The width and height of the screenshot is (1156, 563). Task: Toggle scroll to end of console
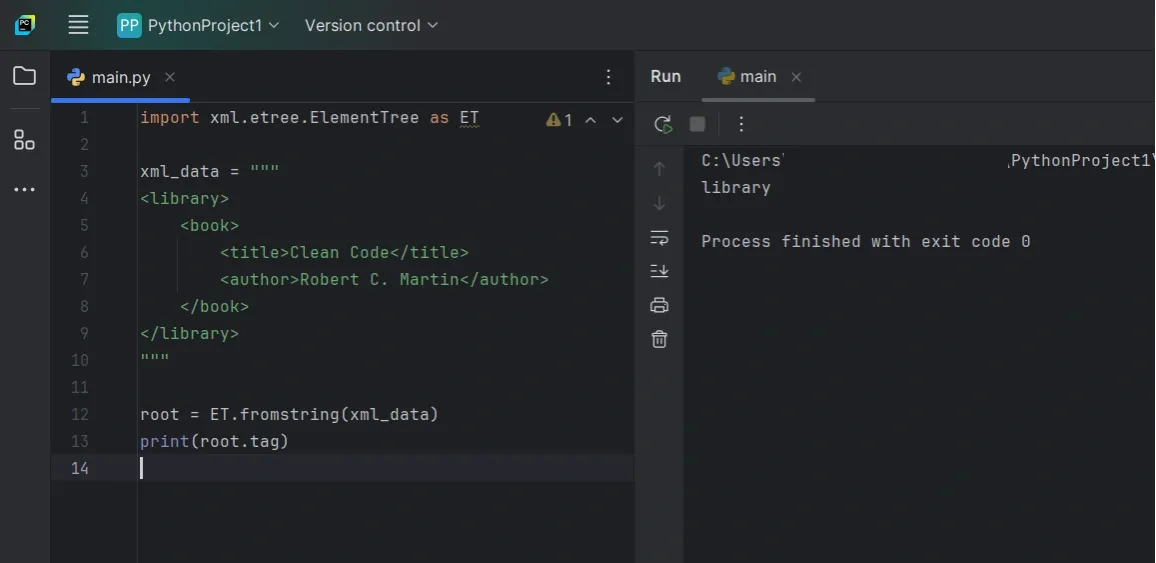(660, 271)
